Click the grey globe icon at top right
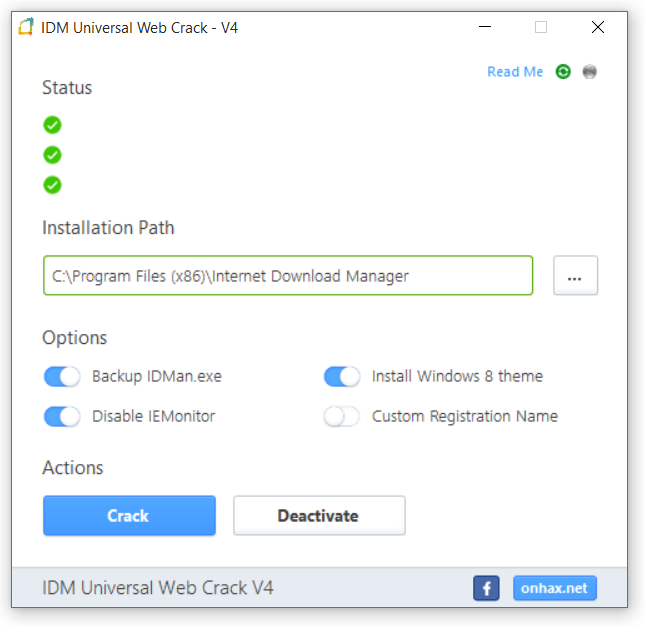The height and width of the screenshot is (627, 645). 590,72
